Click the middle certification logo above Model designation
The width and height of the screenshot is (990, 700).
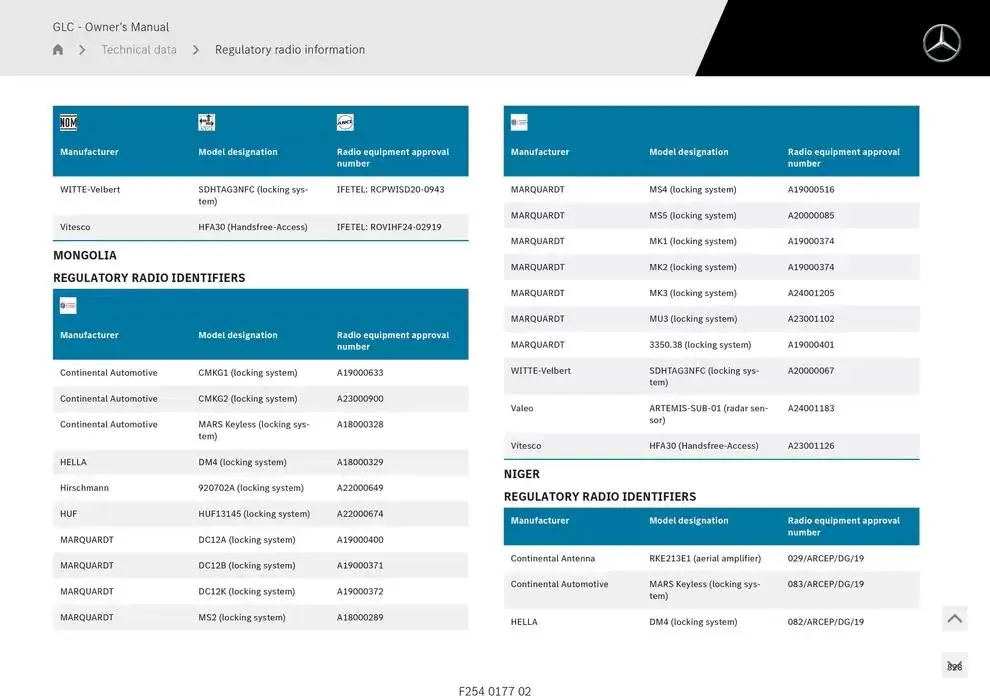coord(207,123)
